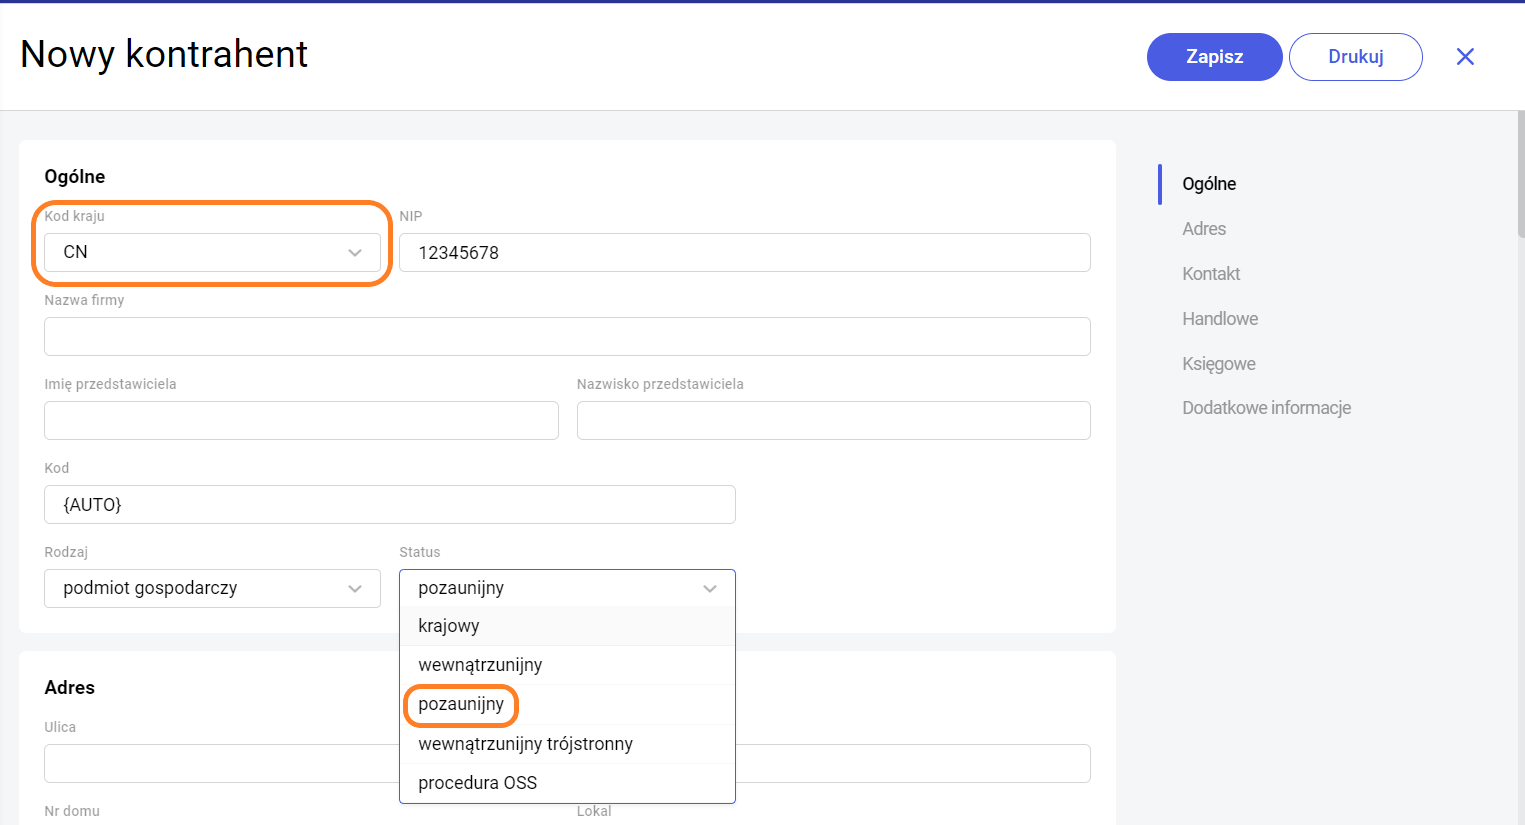The width and height of the screenshot is (1525, 825).
Task: Select krajowy status option
Action: pyautogui.click(x=449, y=626)
